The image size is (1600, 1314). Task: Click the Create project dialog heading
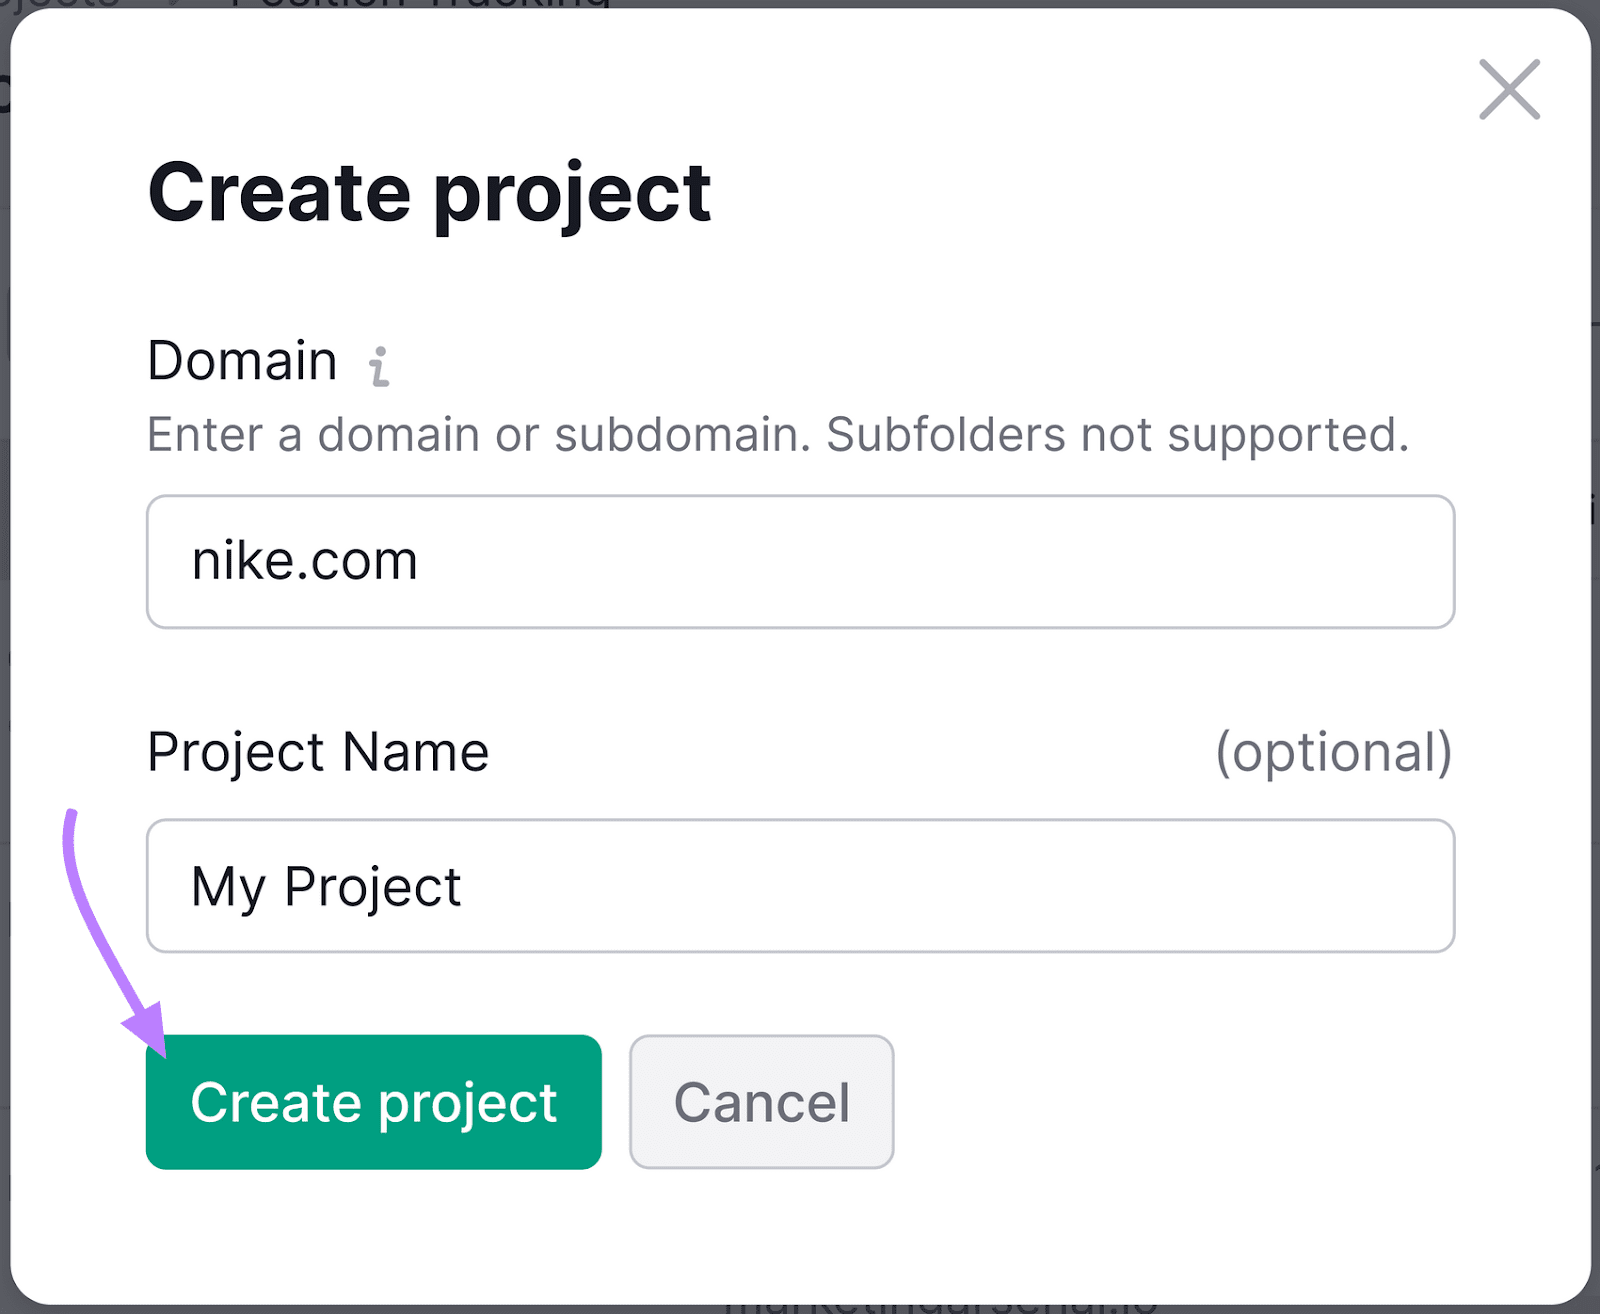tap(429, 193)
